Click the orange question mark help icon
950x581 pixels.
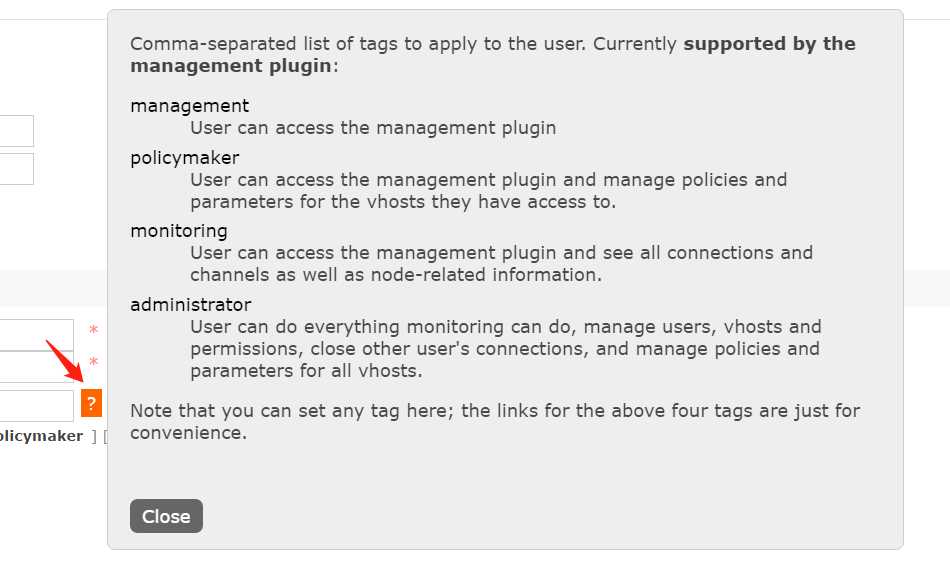pos(91,403)
